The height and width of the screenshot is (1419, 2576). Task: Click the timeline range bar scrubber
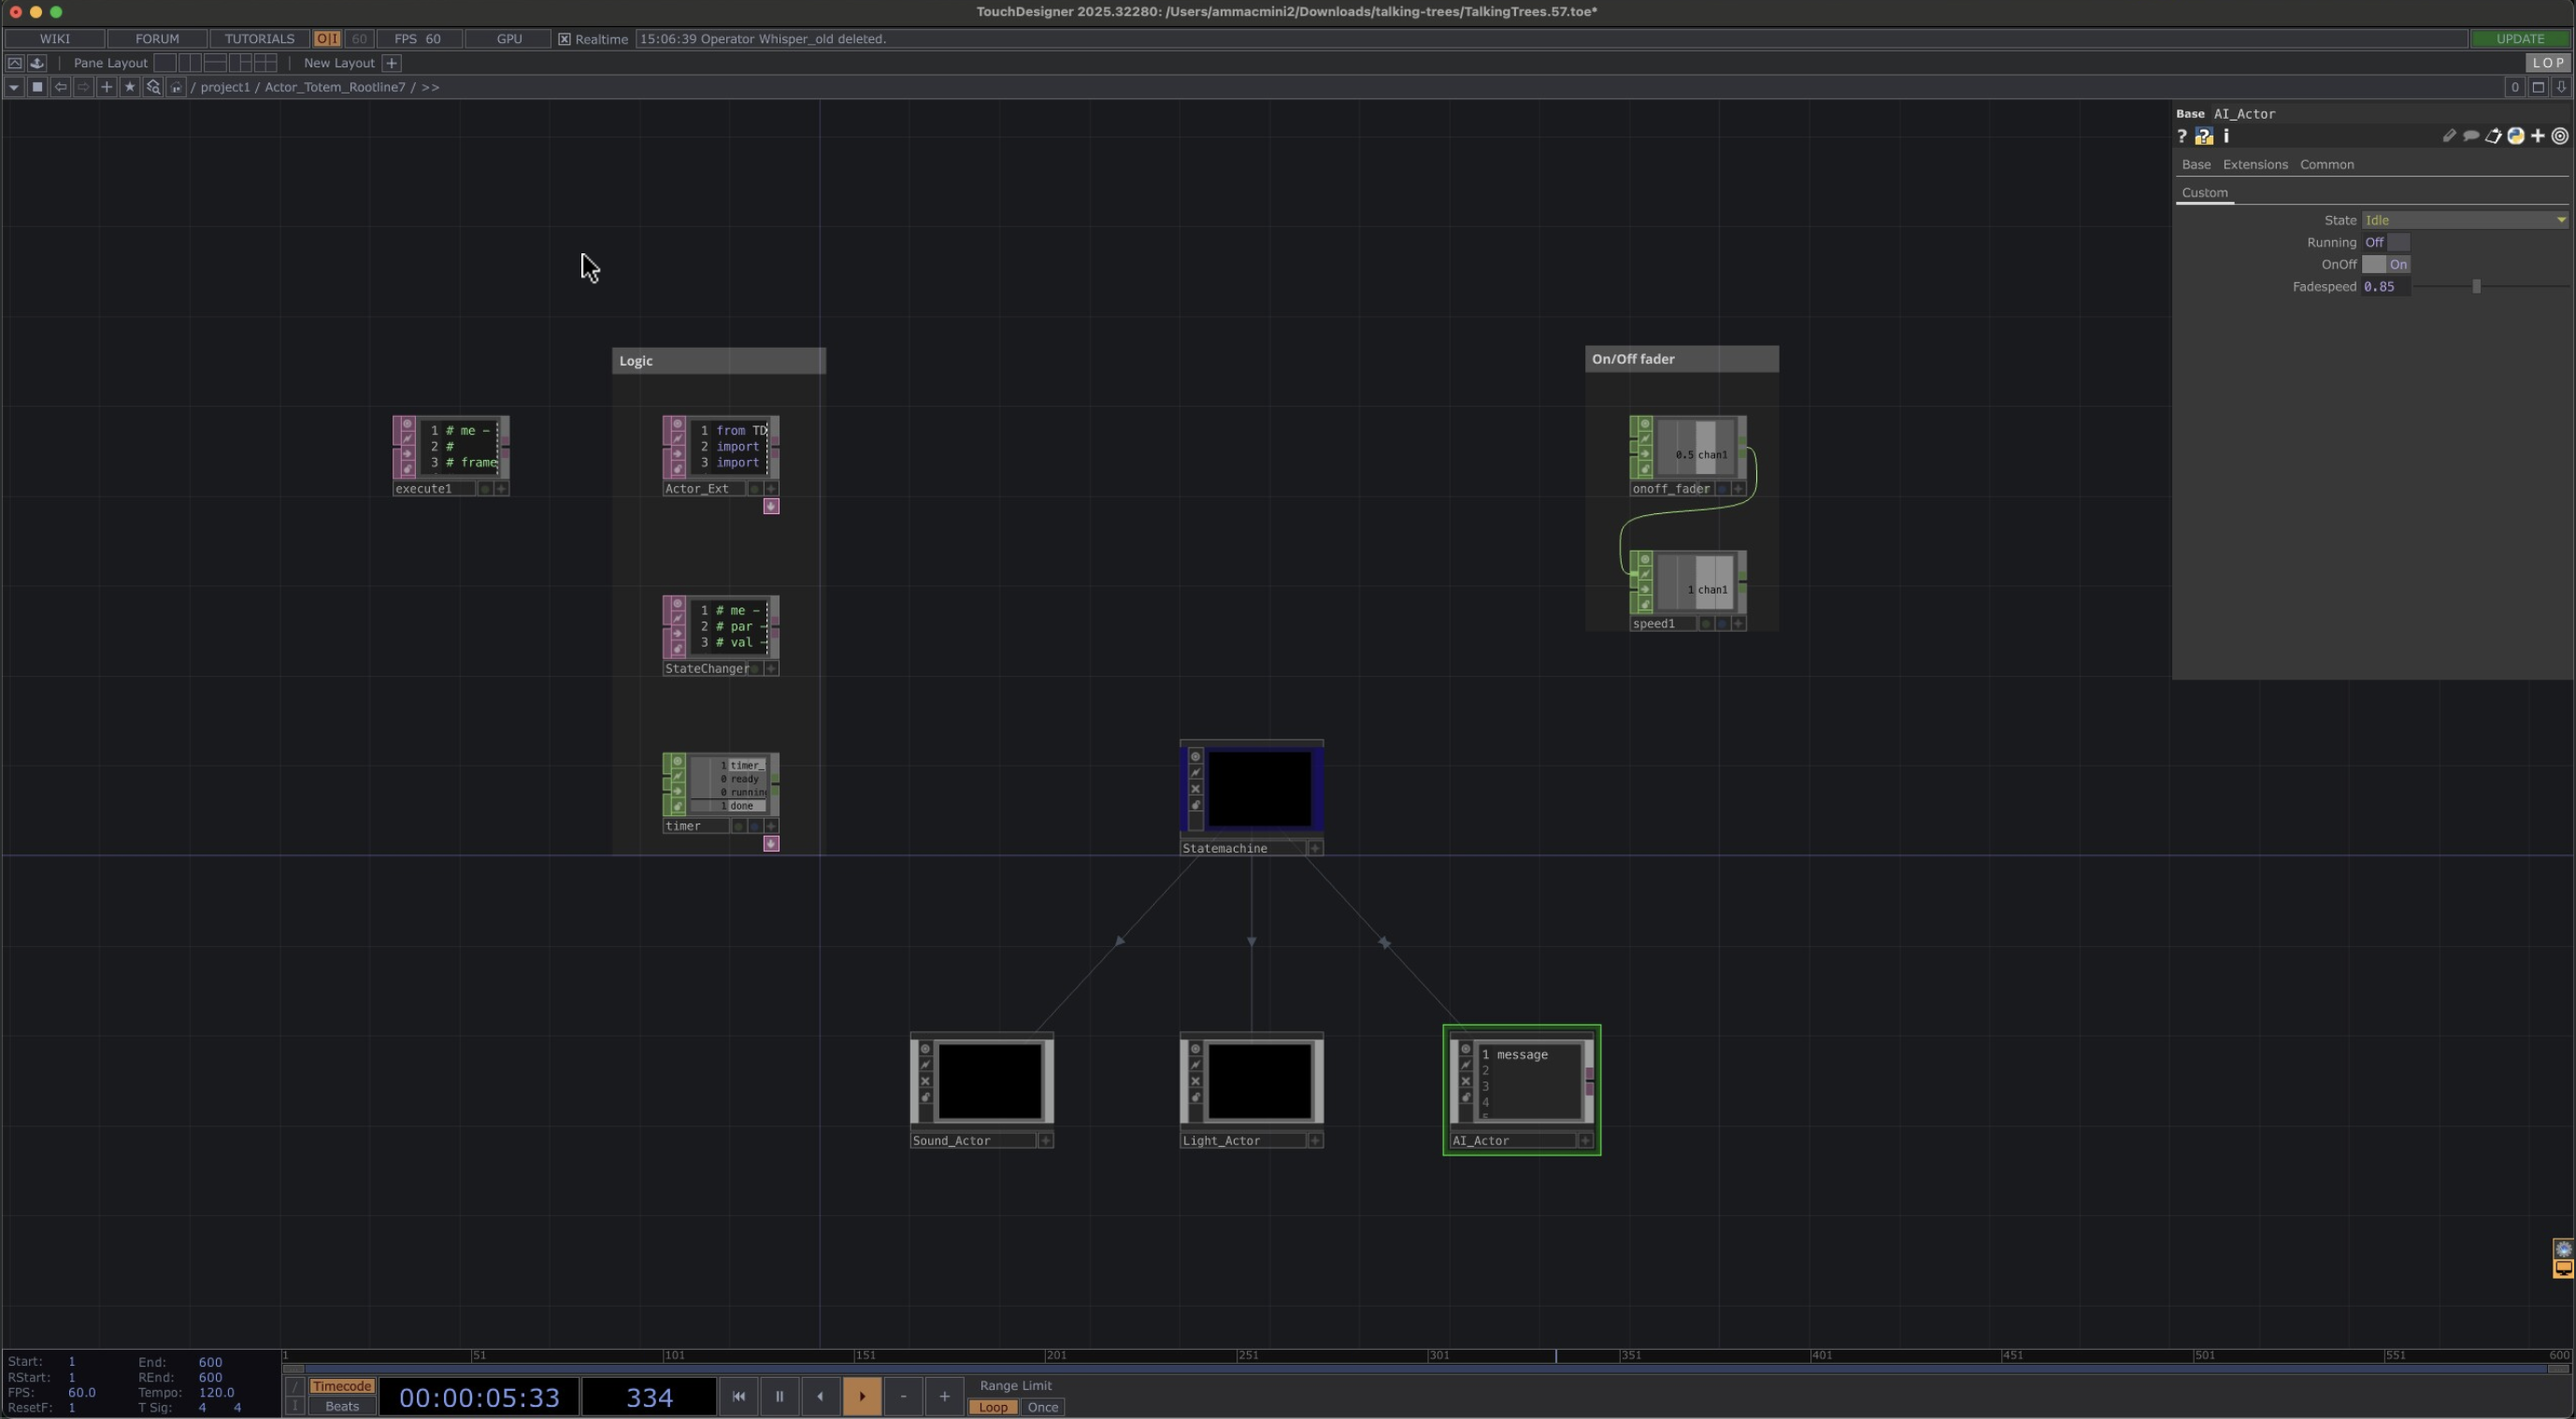click(x=1425, y=1369)
